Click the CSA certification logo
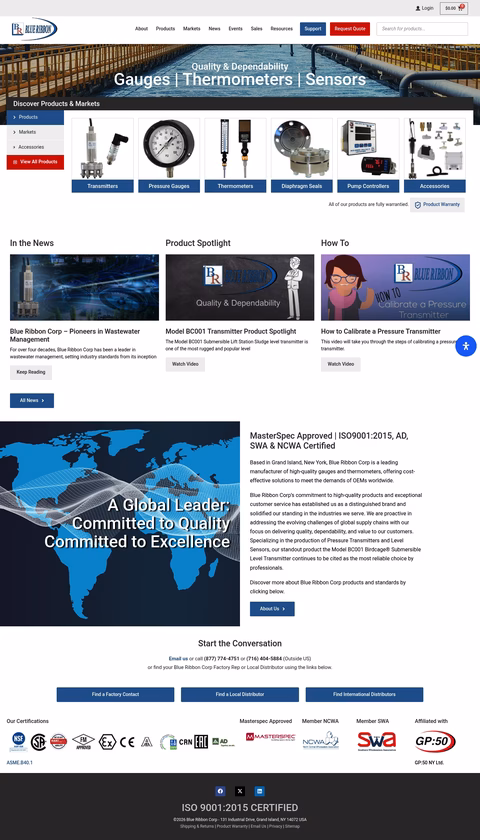 (x=38, y=741)
